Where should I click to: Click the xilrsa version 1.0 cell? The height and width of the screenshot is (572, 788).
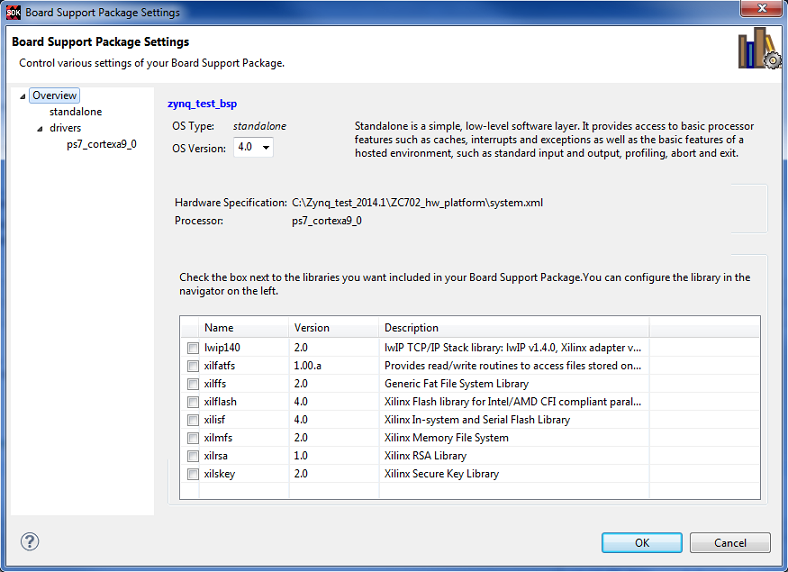point(301,456)
